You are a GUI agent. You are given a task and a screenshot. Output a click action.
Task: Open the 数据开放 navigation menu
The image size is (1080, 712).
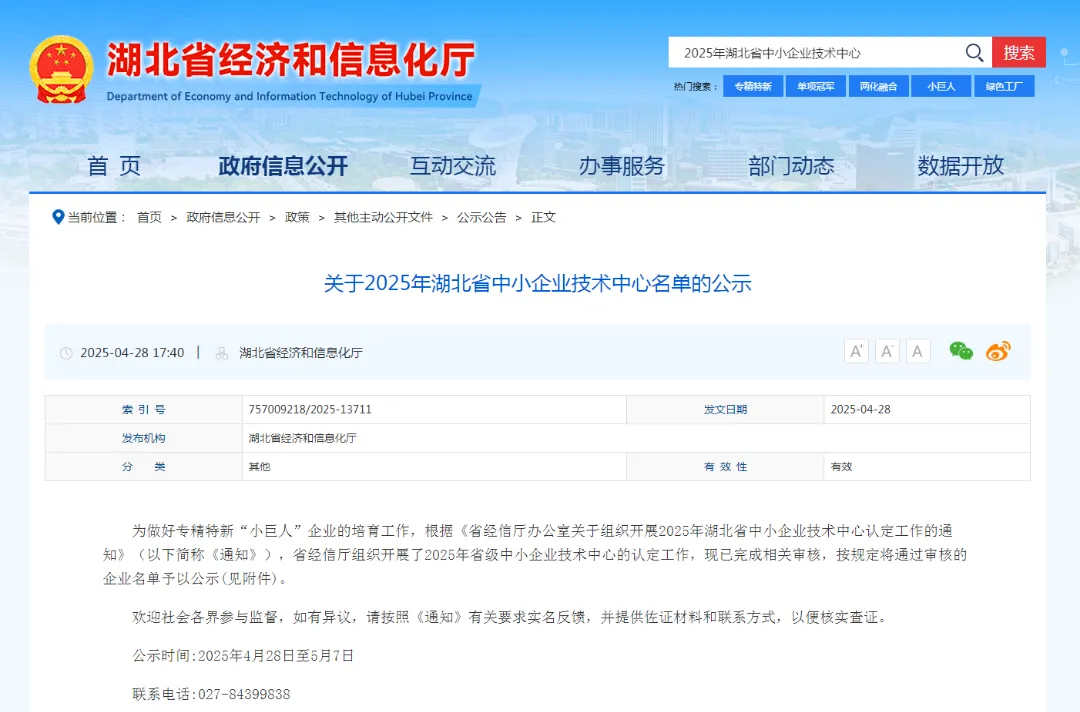(960, 166)
